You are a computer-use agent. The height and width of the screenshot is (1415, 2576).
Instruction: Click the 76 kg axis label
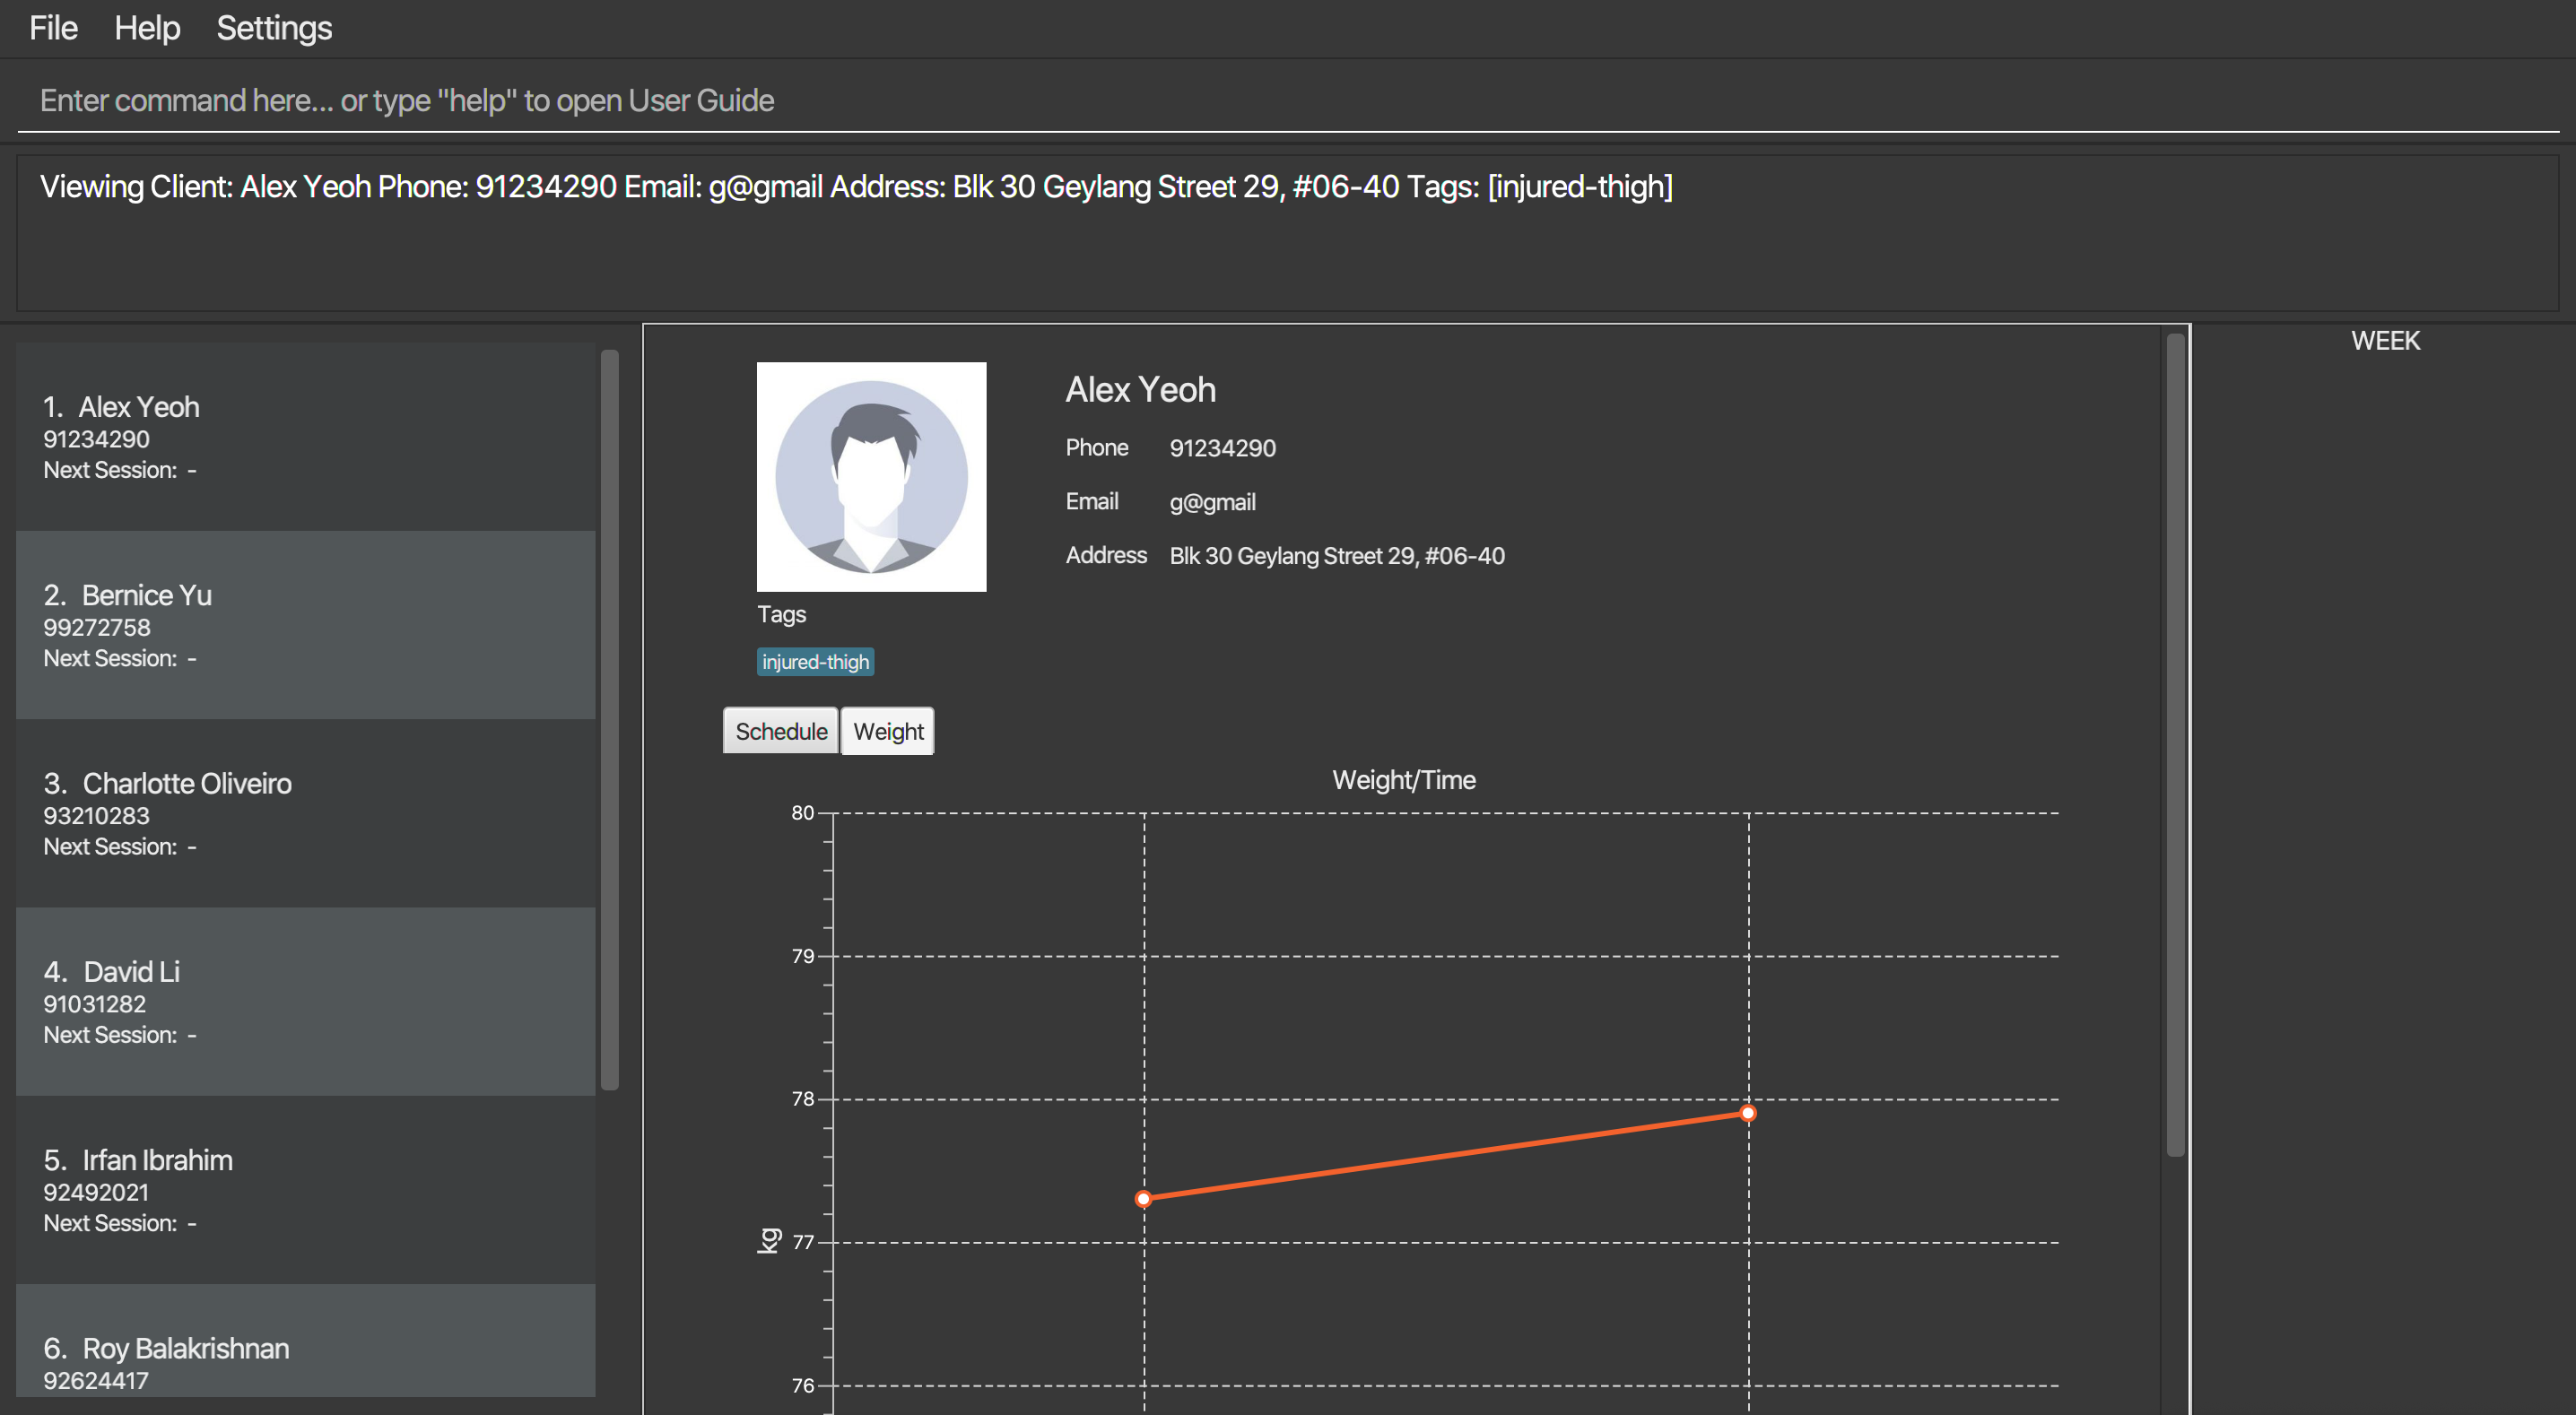pyautogui.click(x=802, y=1385)
